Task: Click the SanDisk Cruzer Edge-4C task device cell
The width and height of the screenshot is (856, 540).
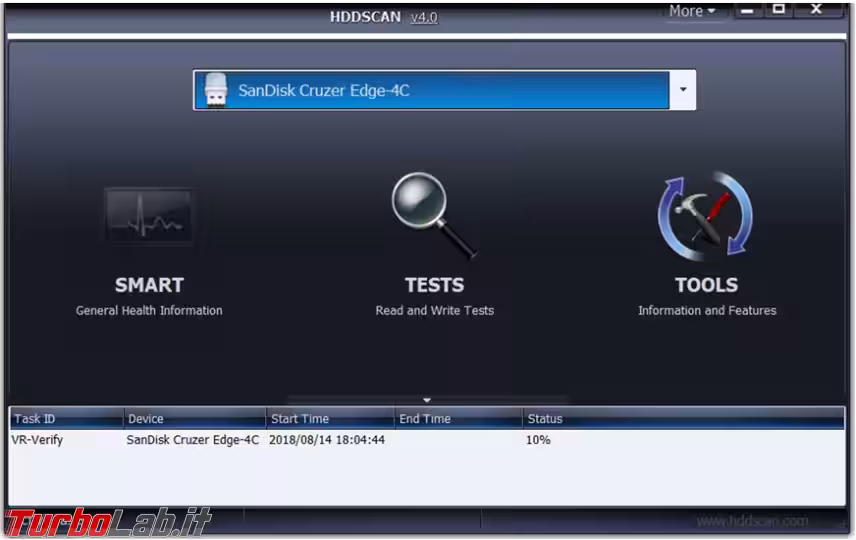Action: coord(193,440)
